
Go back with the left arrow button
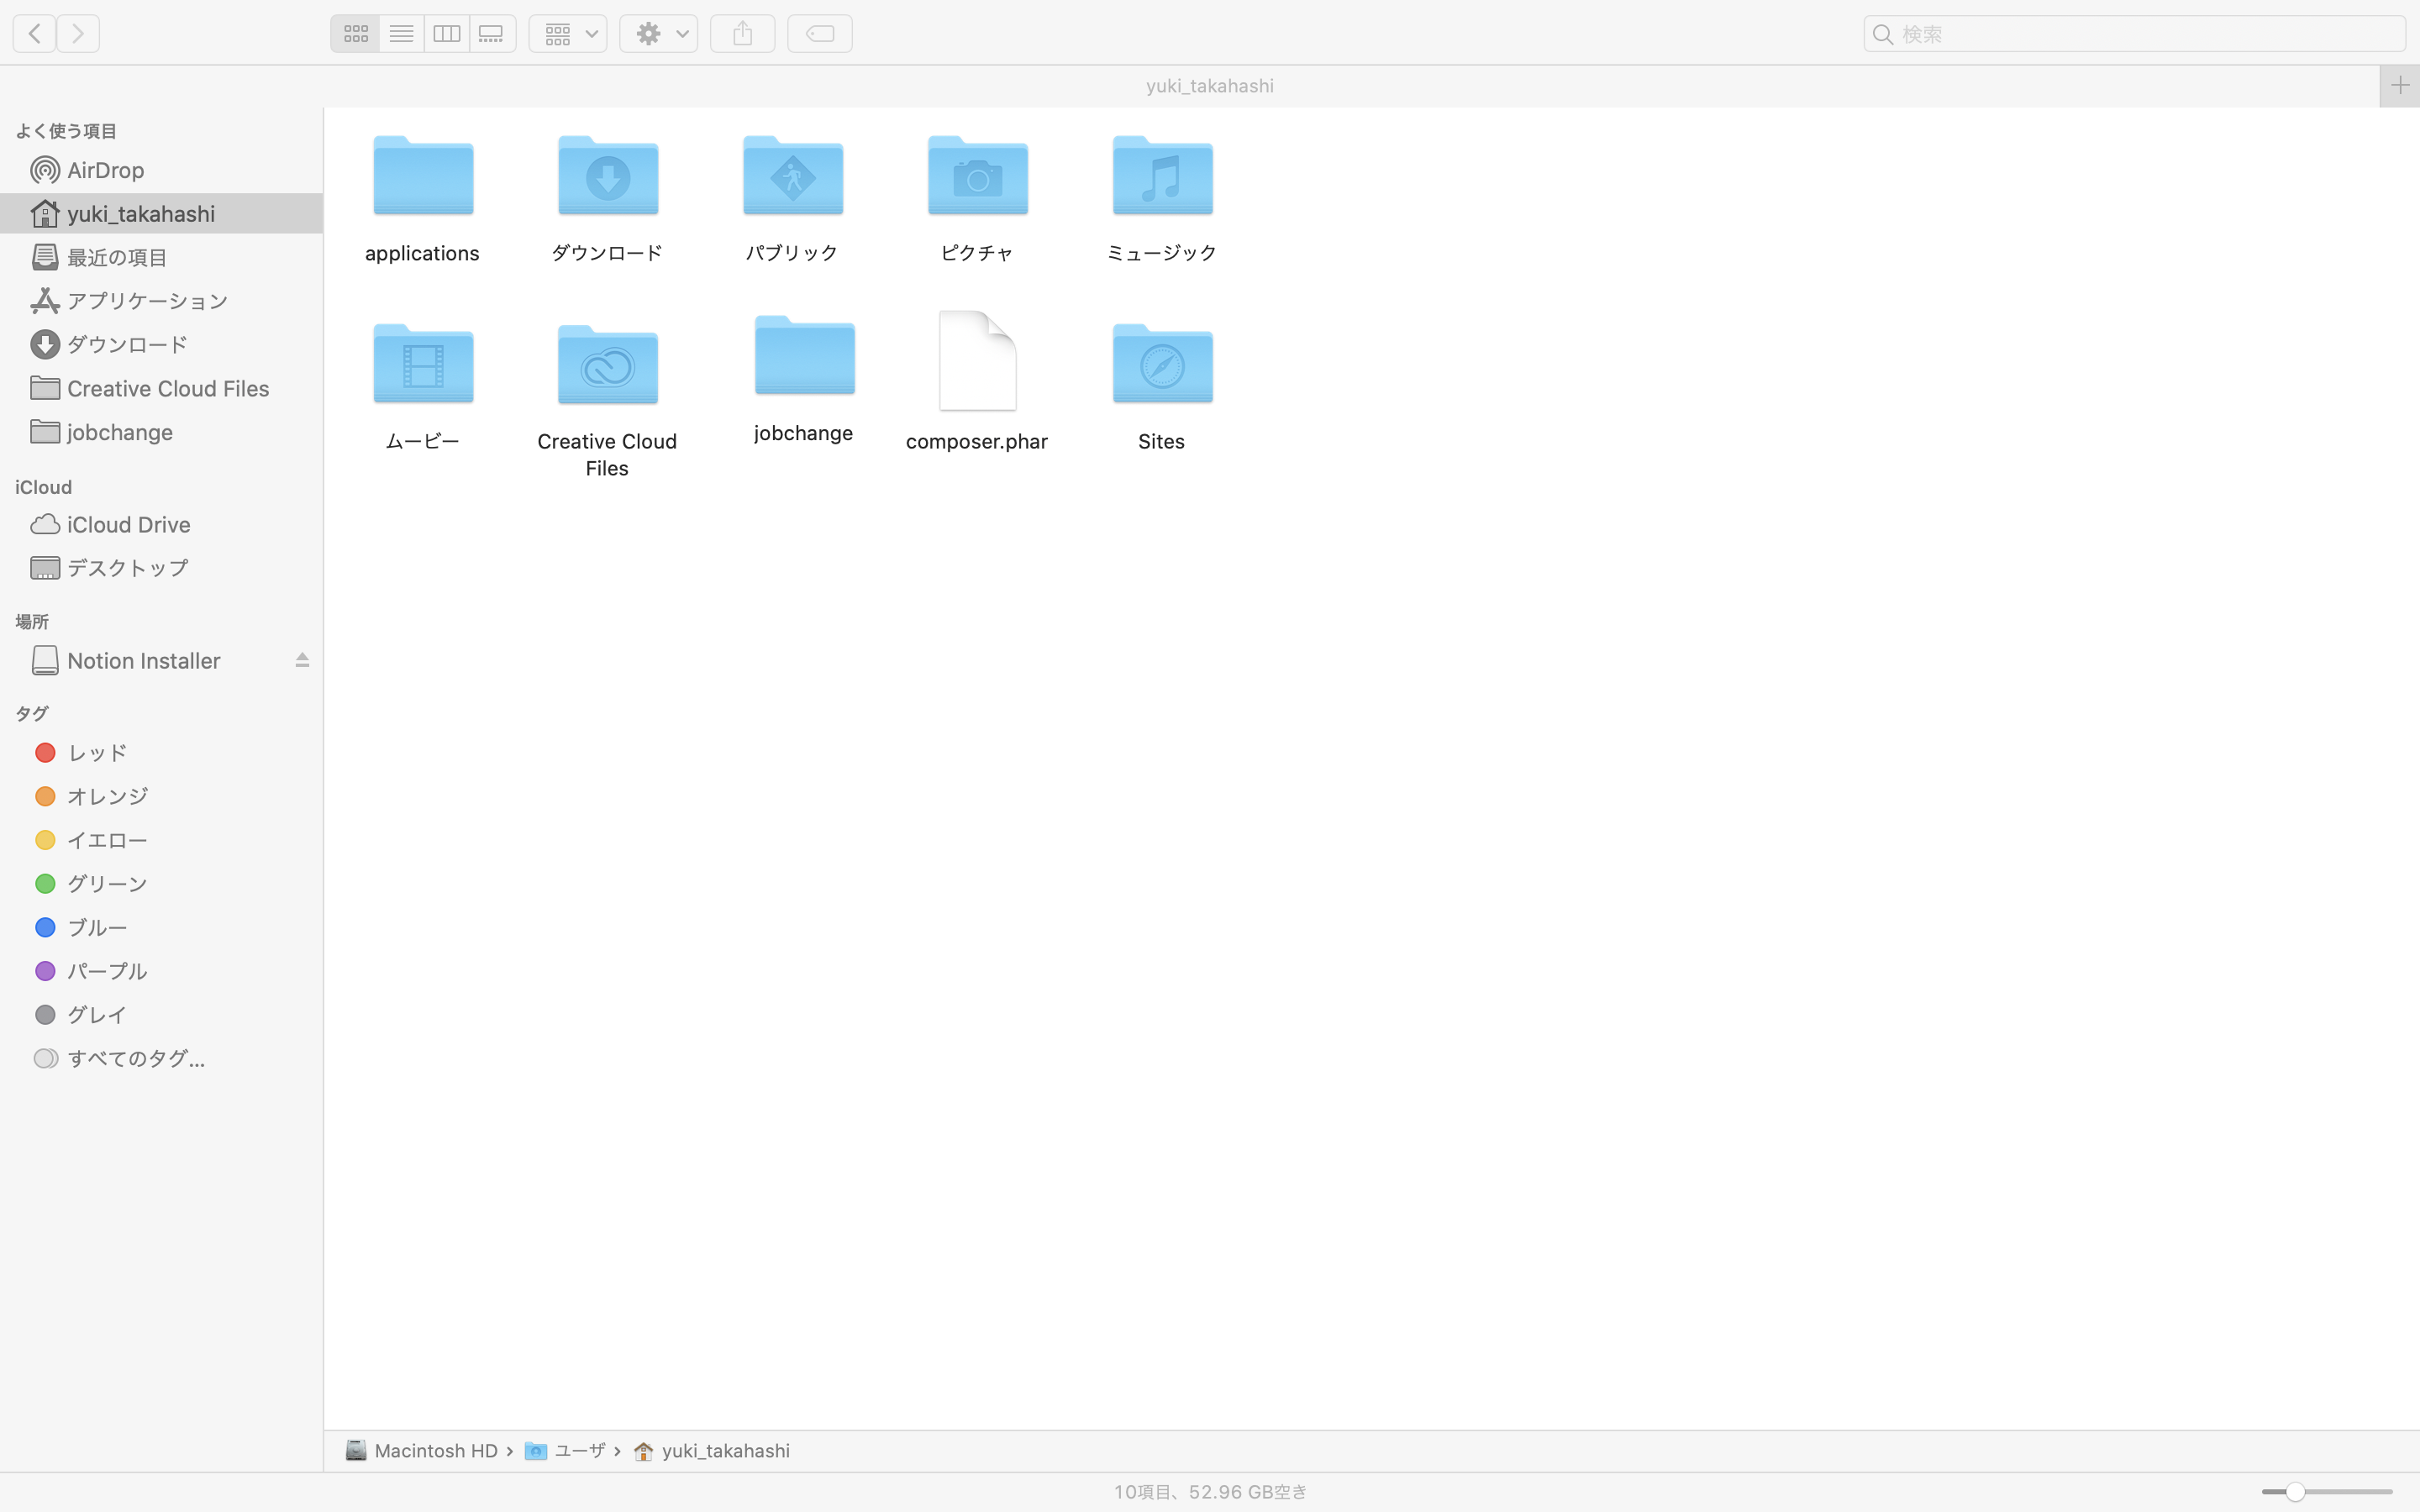[x=34, y=33]
